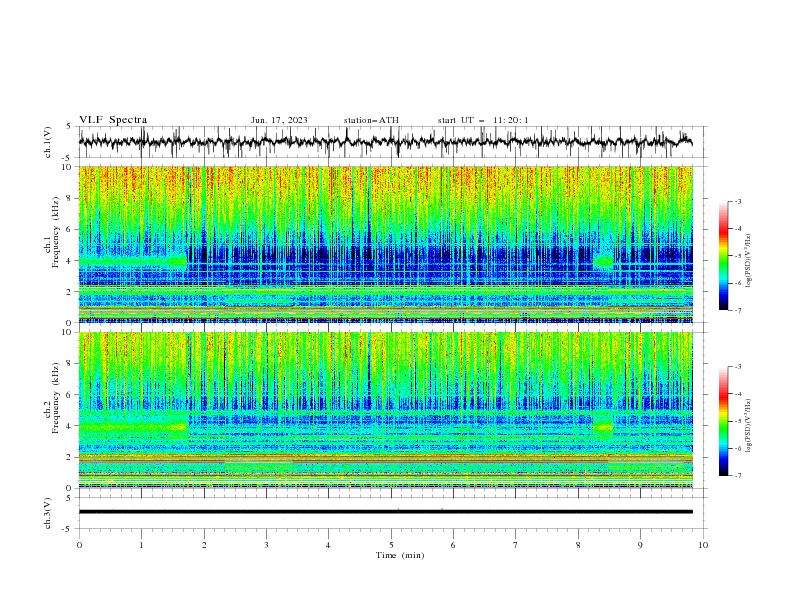Click the "-7" label on ch.2 color bar
Viewport: 792px width, 612px height.
737,476
